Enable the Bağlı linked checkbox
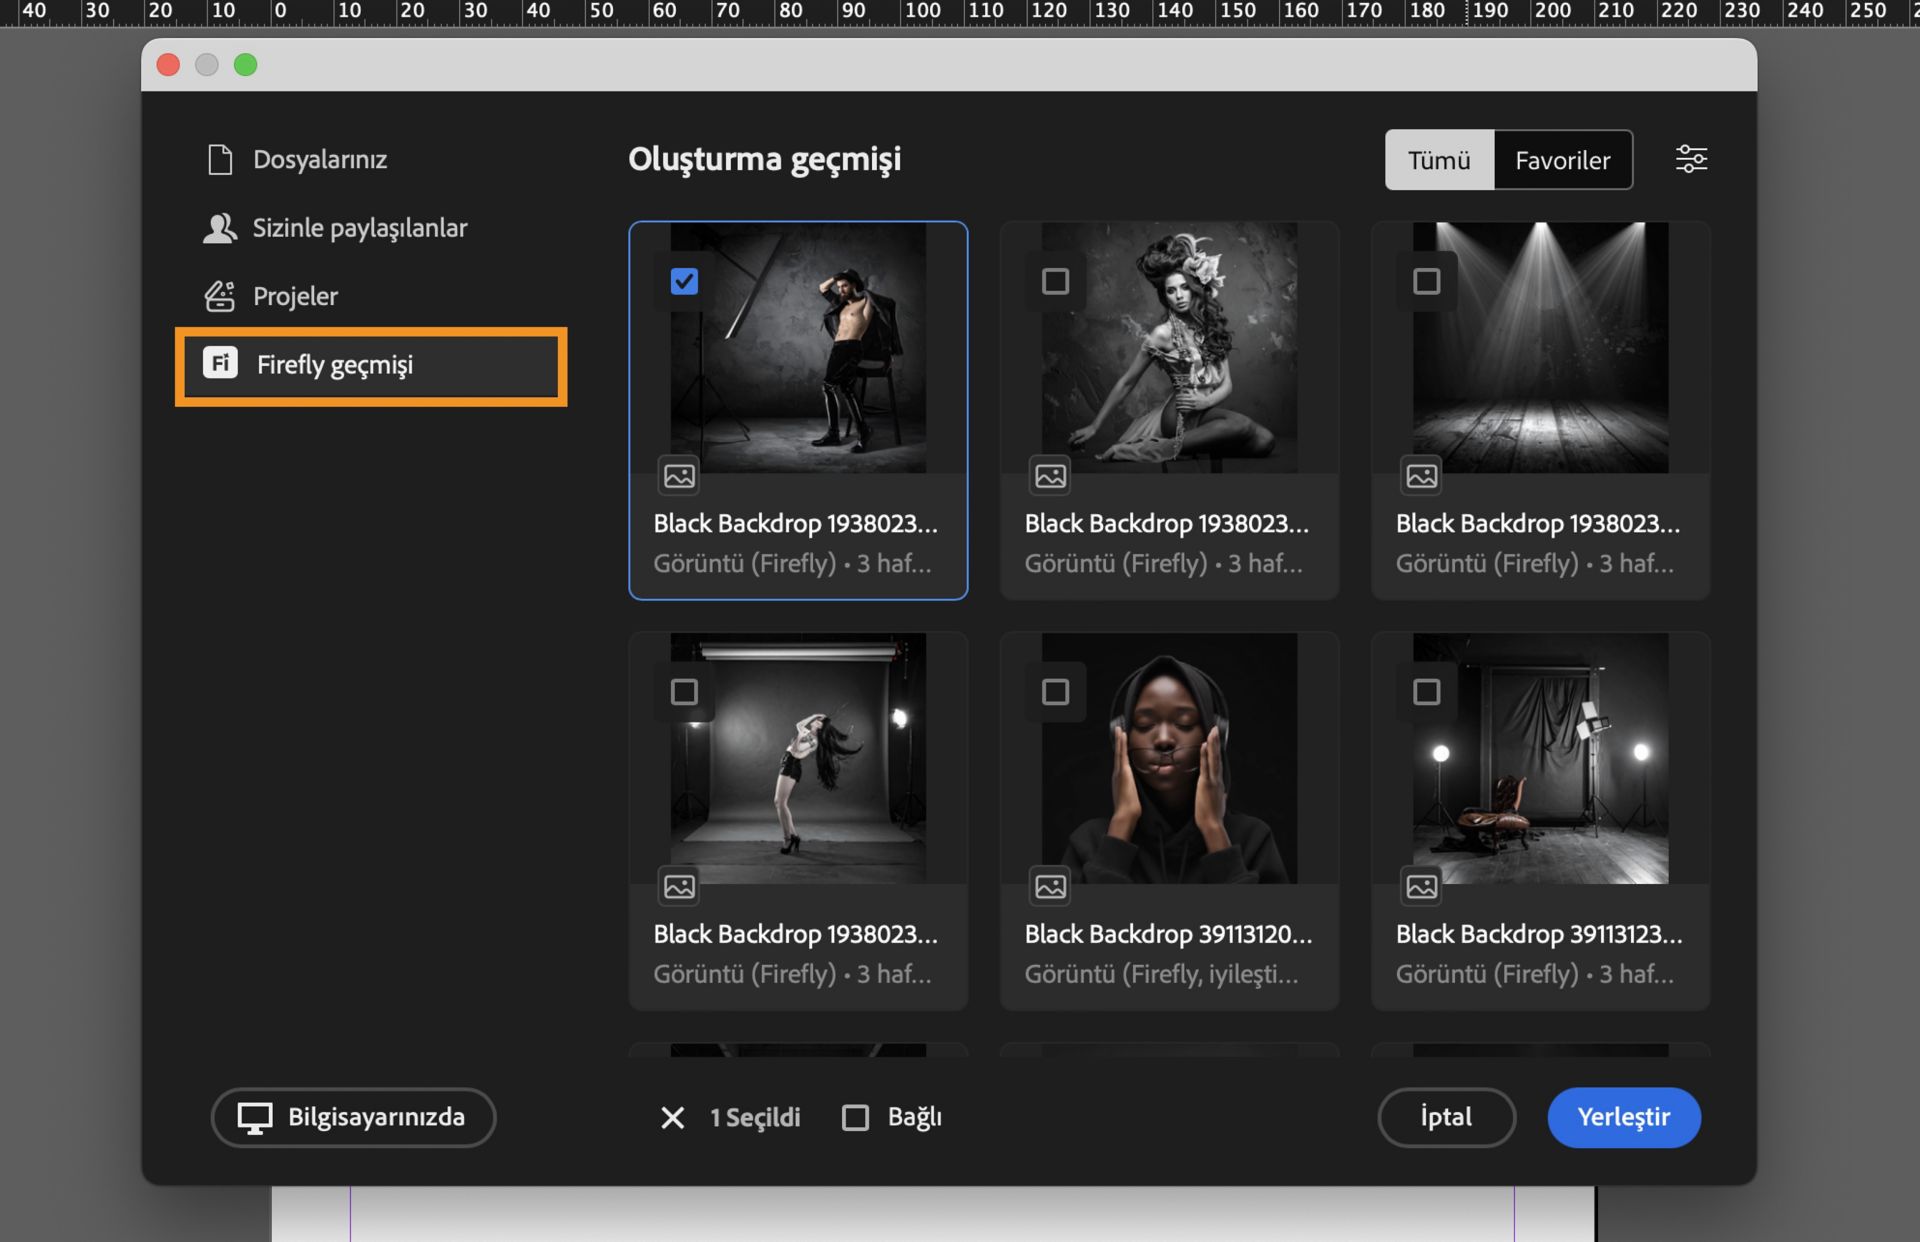The height and width of the screenshot is (1242, 1920). point(855,1117)
